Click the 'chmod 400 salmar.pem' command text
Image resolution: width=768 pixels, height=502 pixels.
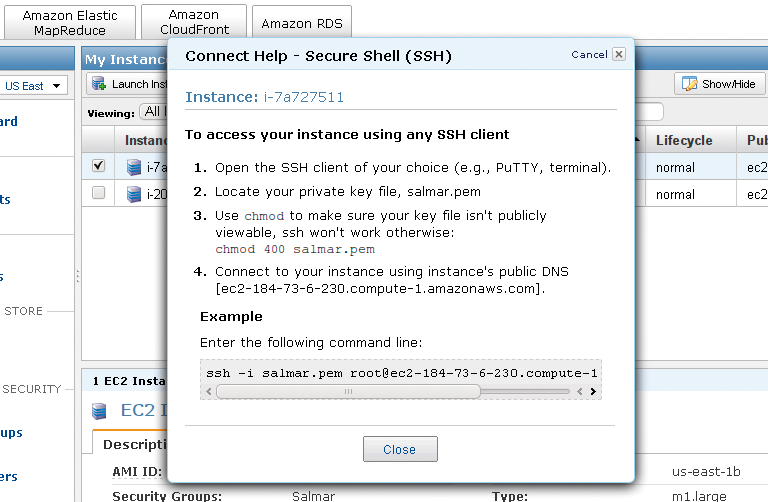295,249
